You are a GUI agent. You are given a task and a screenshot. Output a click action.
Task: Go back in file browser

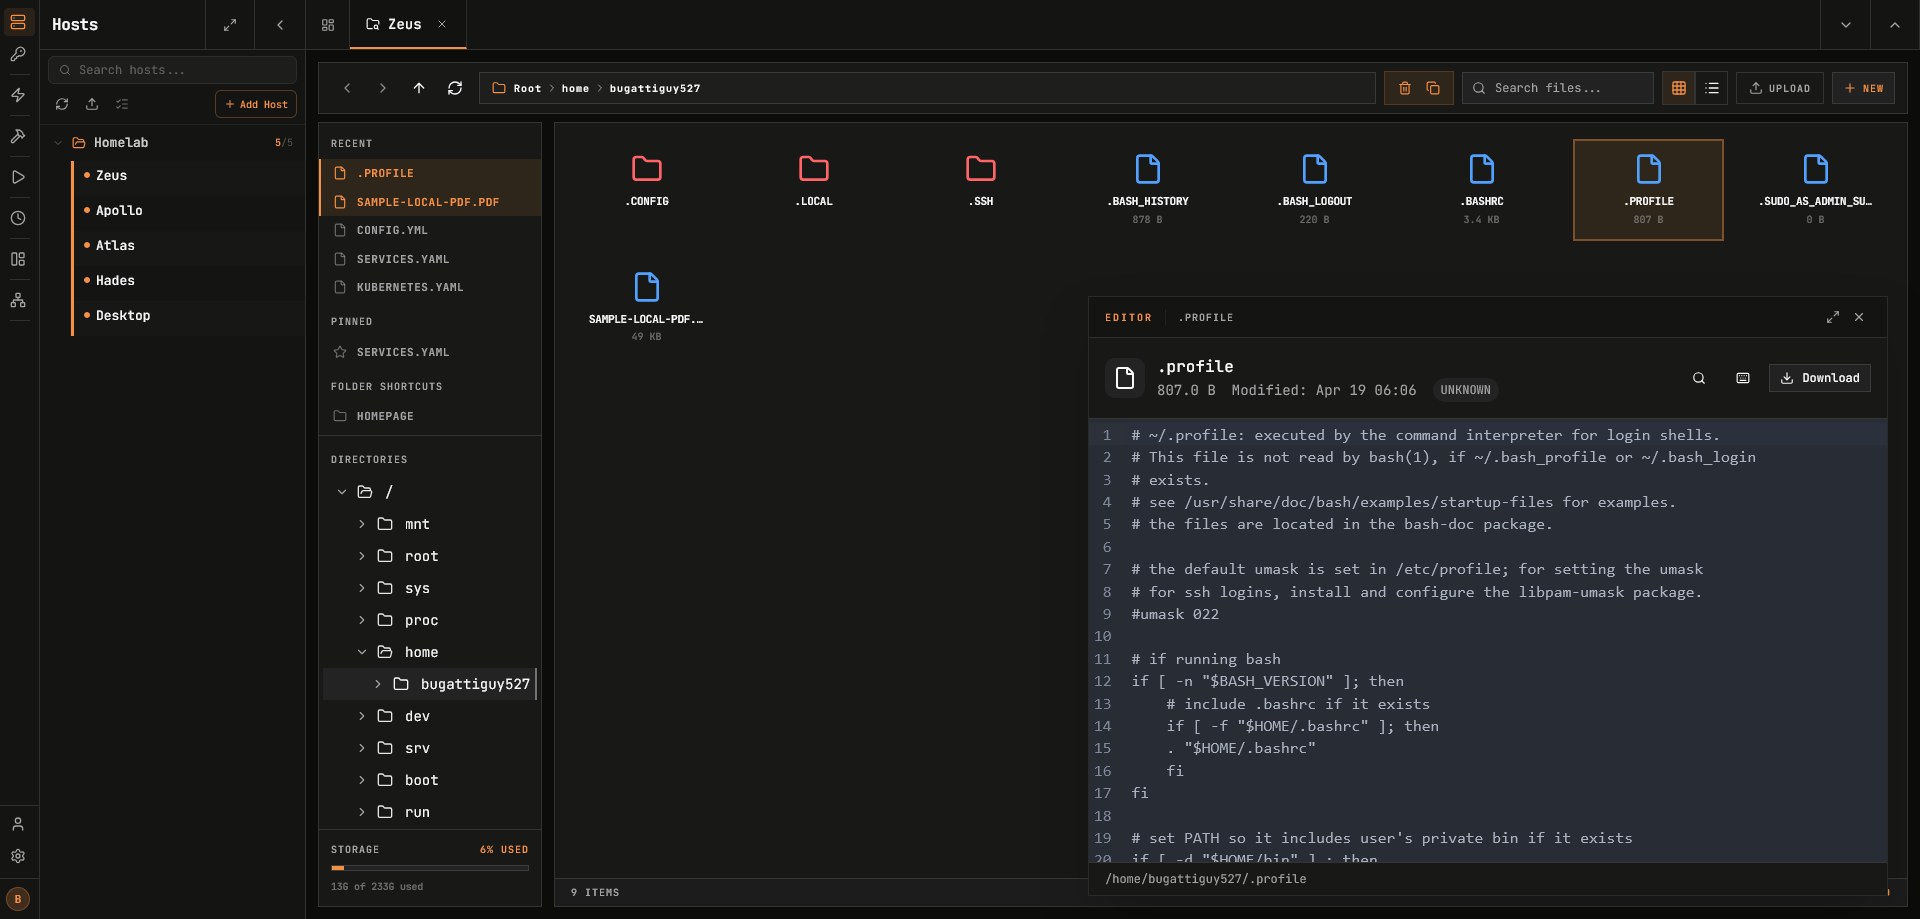click(347, 88)
